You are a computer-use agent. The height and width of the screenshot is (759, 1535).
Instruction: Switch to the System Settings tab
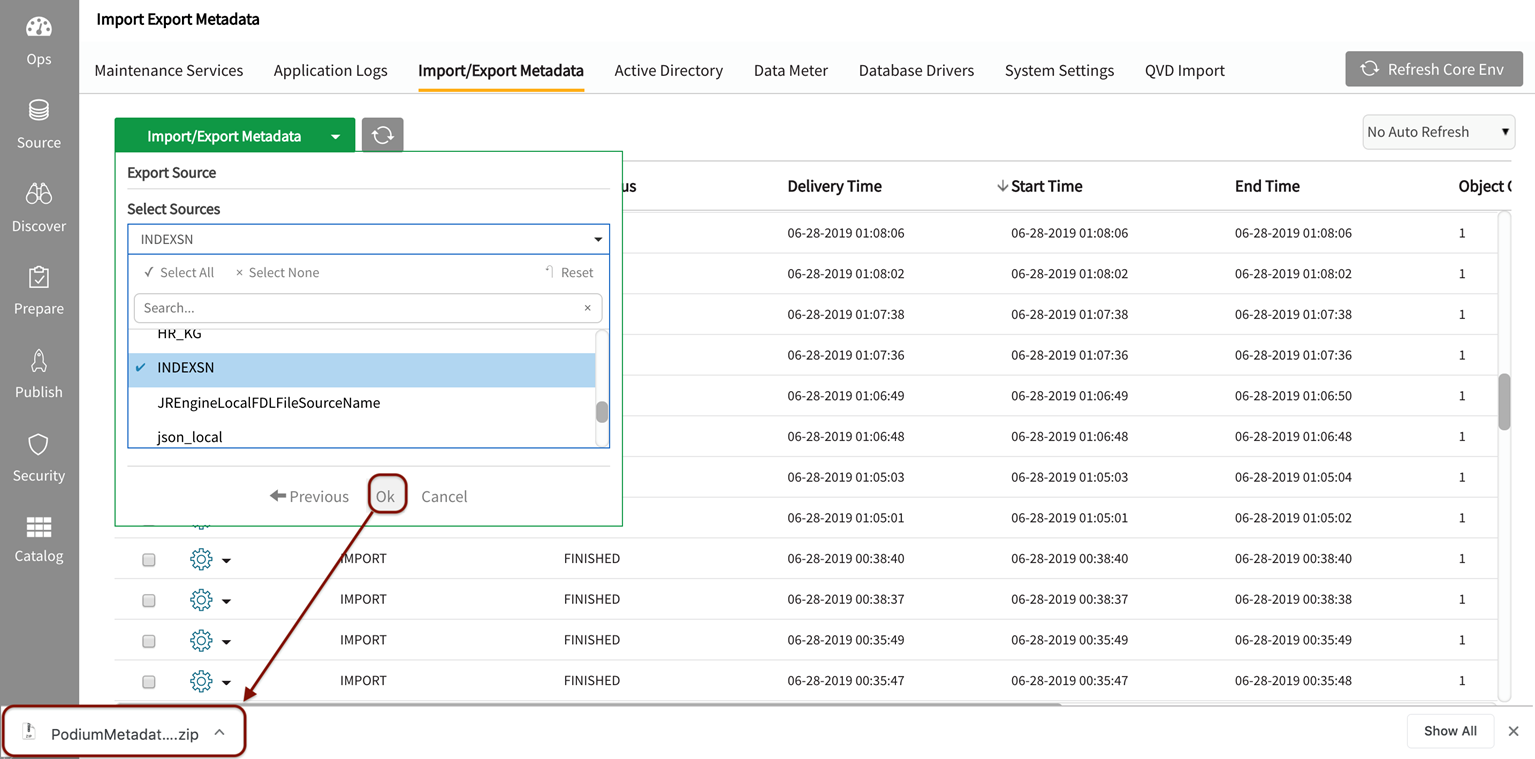pyautogui.click(x=1059, y=71)
